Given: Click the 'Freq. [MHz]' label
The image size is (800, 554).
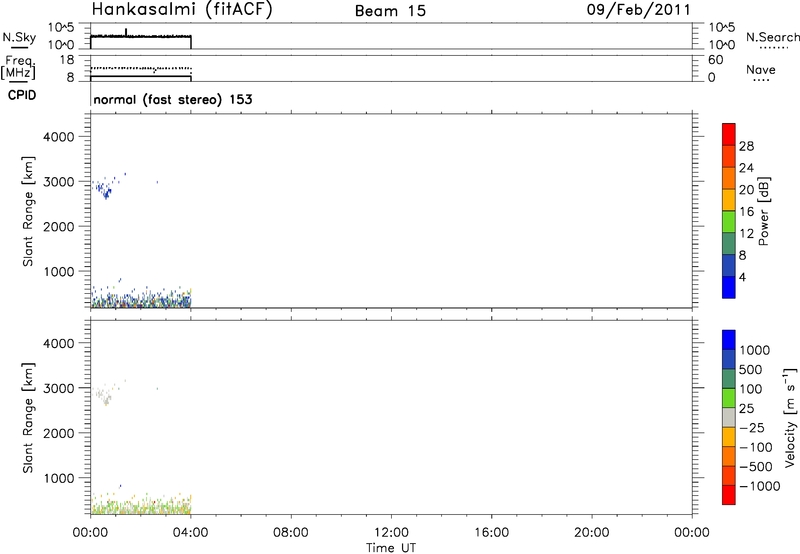Looking at the screenshot, I should pos(18,68).
